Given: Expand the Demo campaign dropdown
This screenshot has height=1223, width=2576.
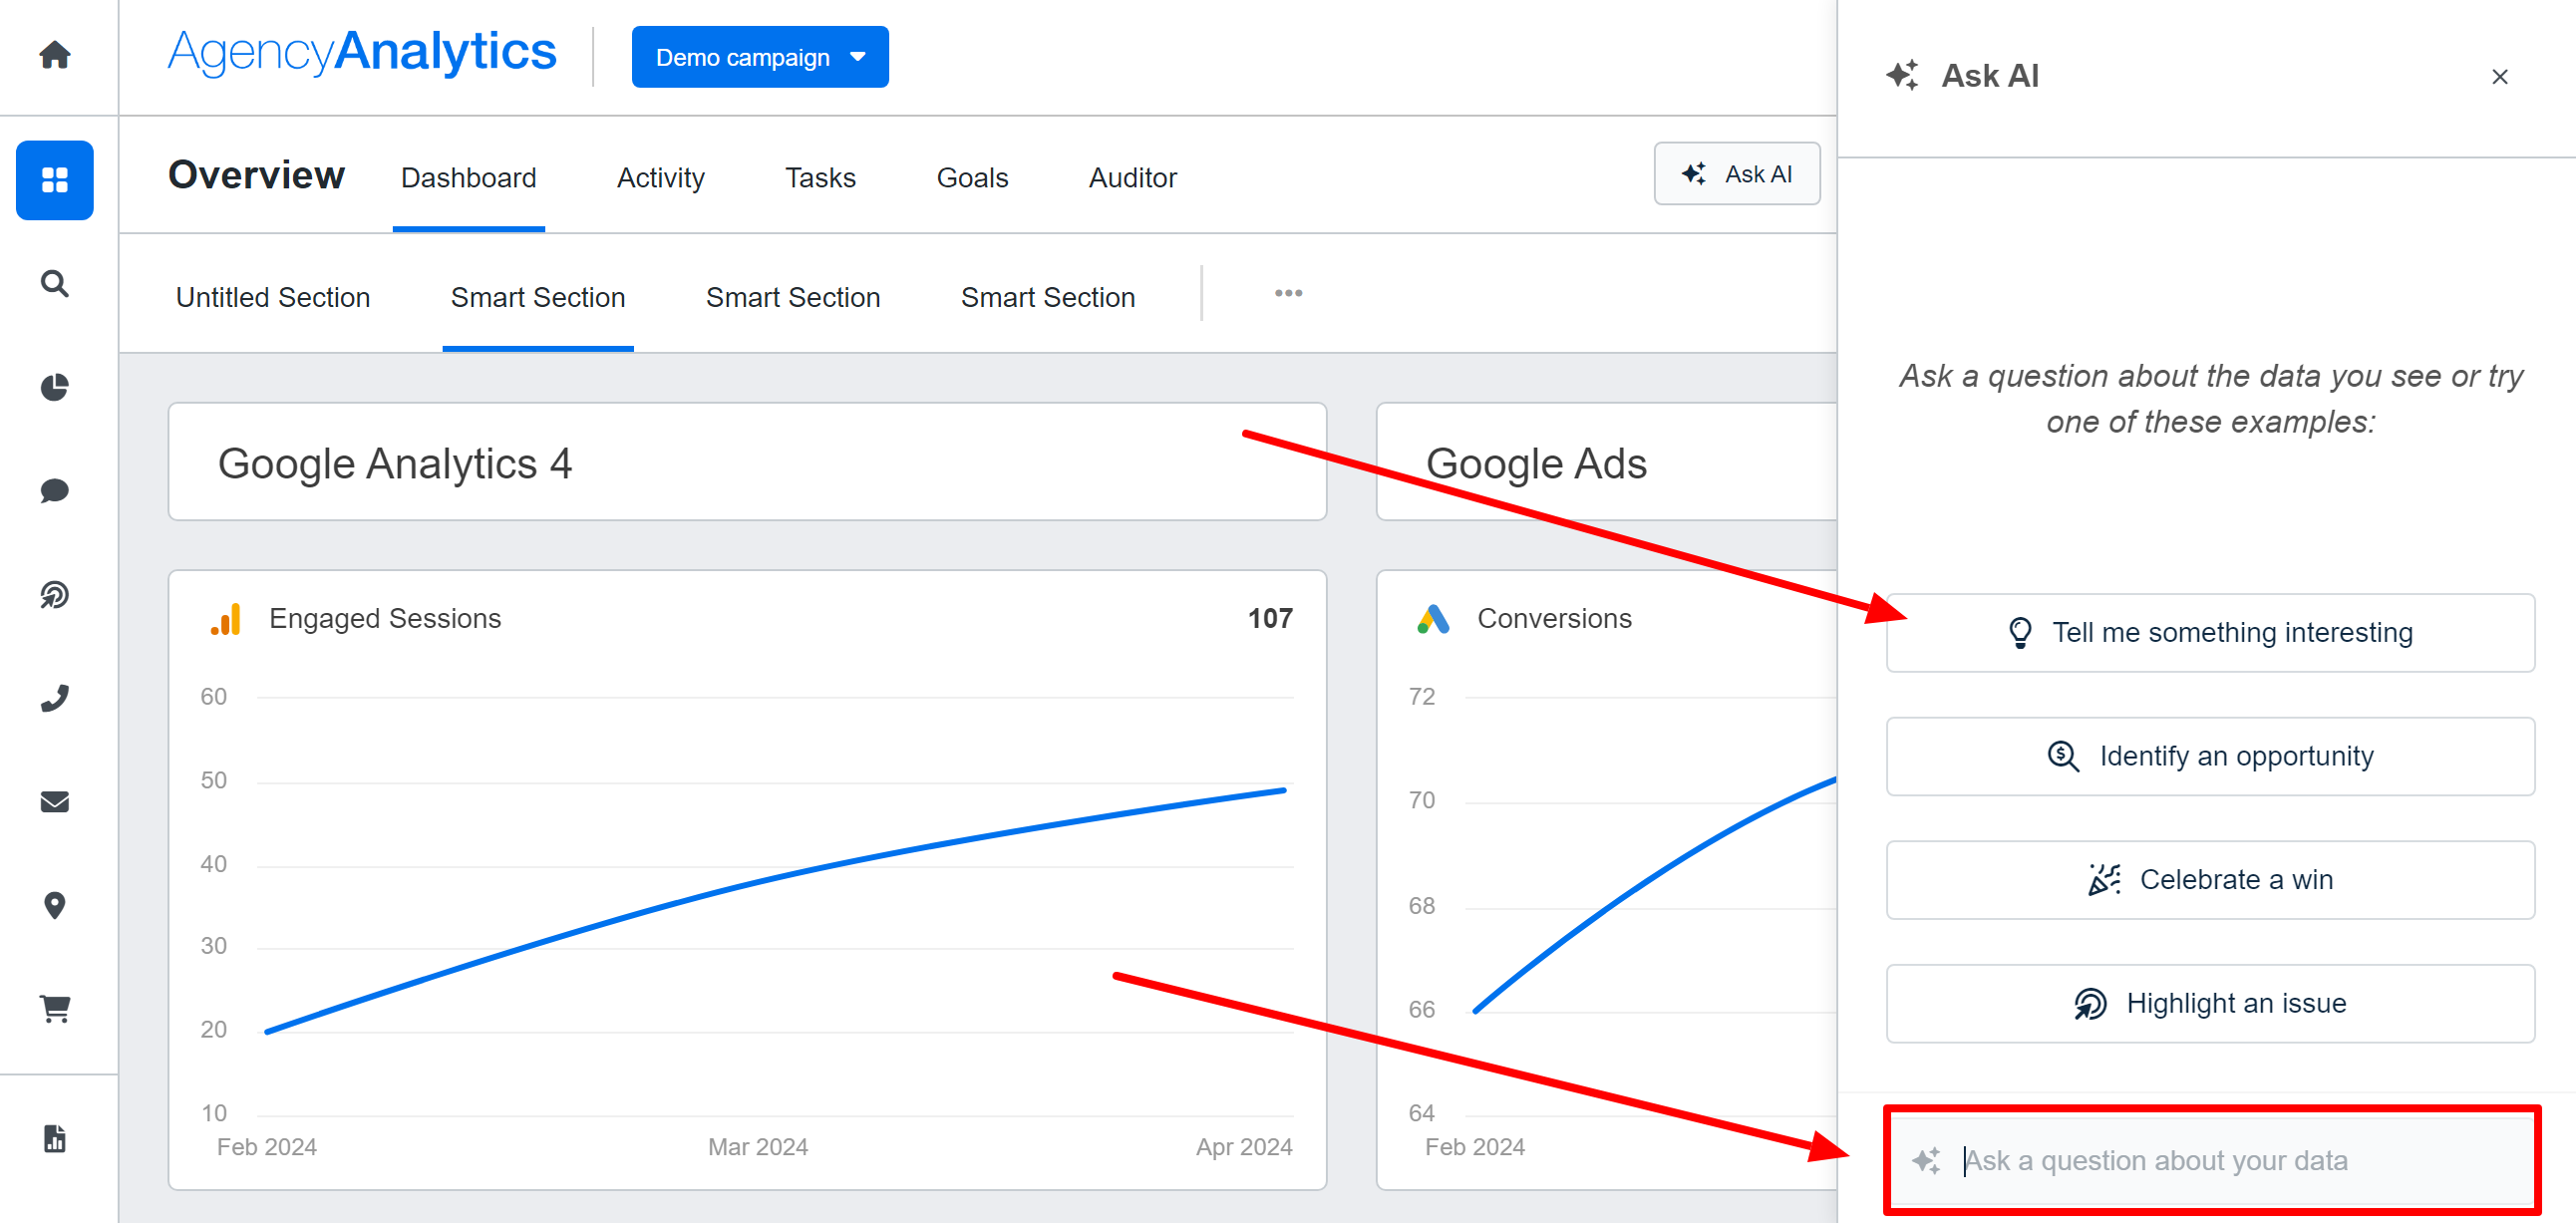Looking at the screenshot, I should tap(759, 57).
